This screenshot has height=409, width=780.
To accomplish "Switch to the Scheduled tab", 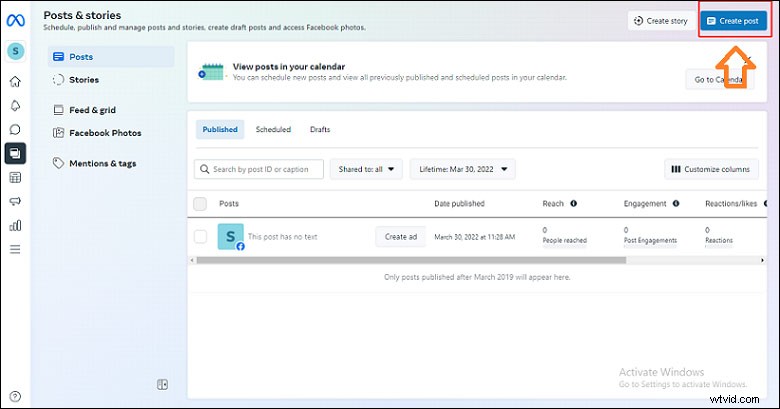I will point(273,129).
